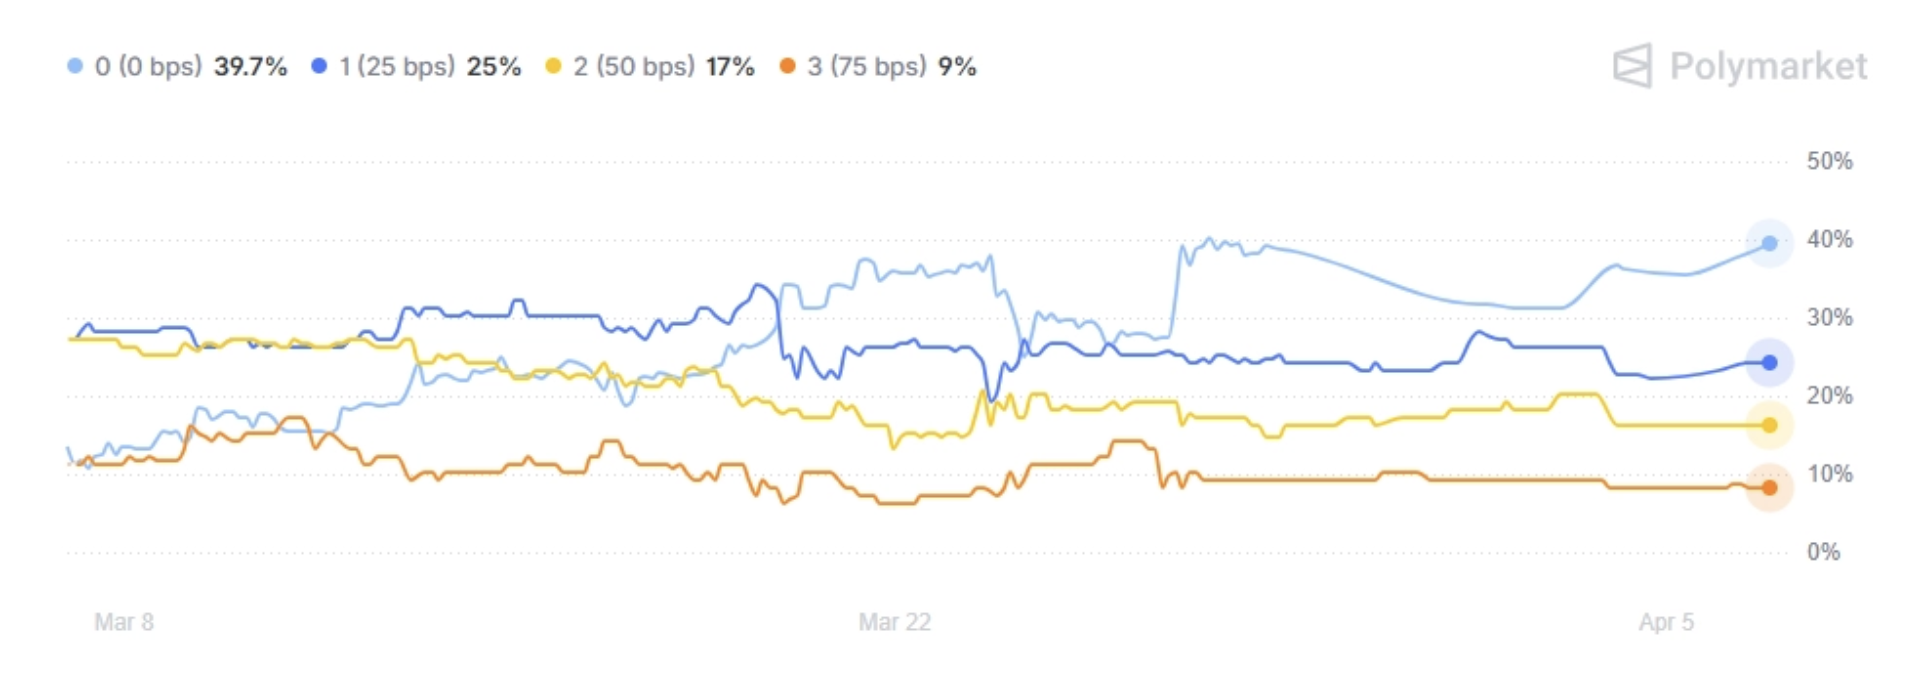
Task: Click the Mar 22 date label
Action: coord(894,622)
